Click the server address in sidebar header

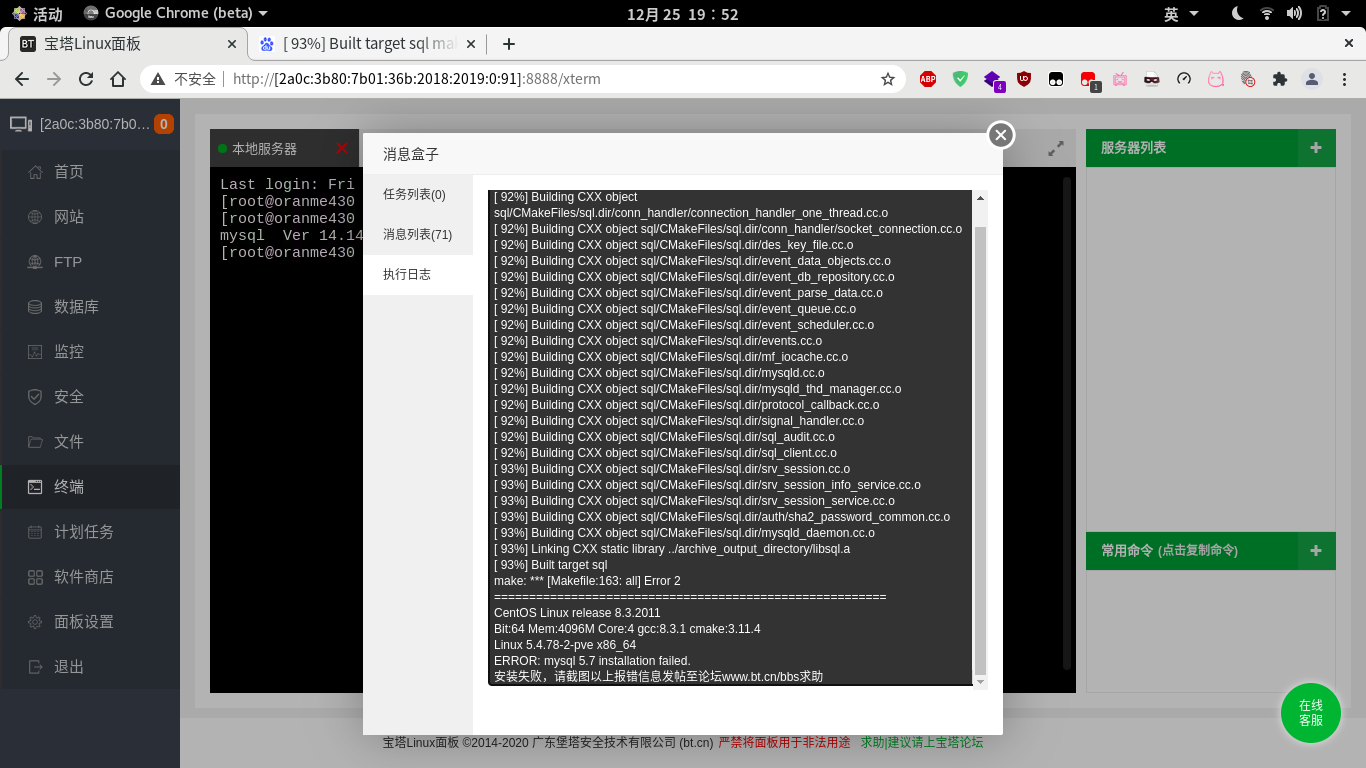tap(95, 124)
